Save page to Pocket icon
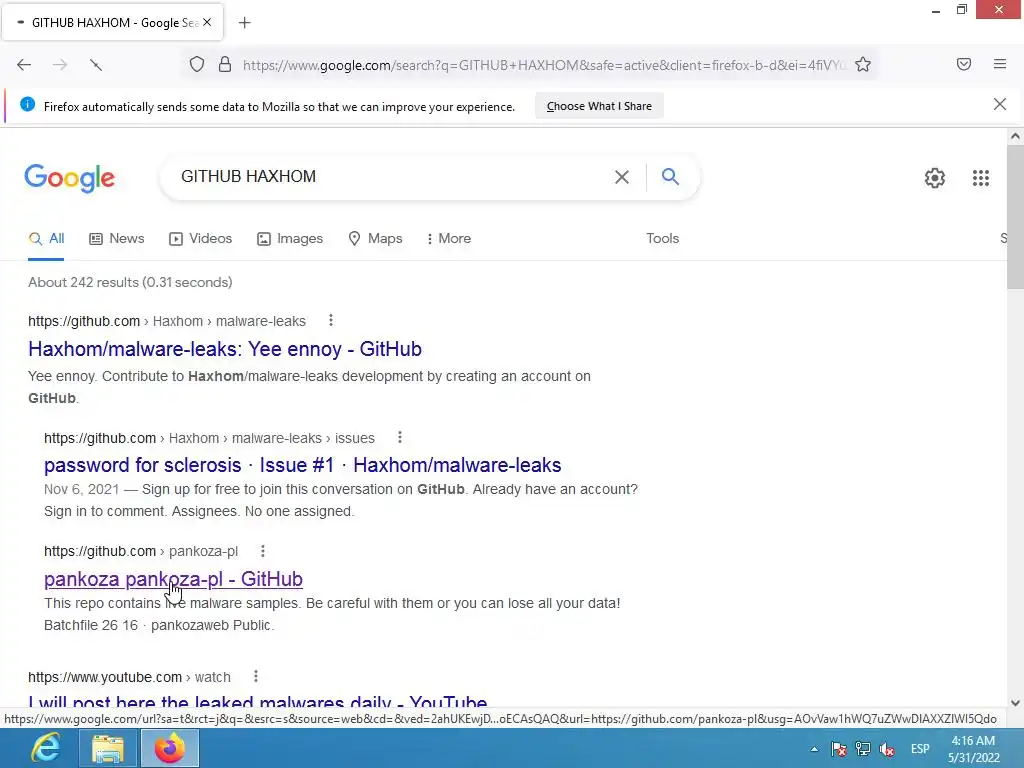1024x768 pixels. 964,64
